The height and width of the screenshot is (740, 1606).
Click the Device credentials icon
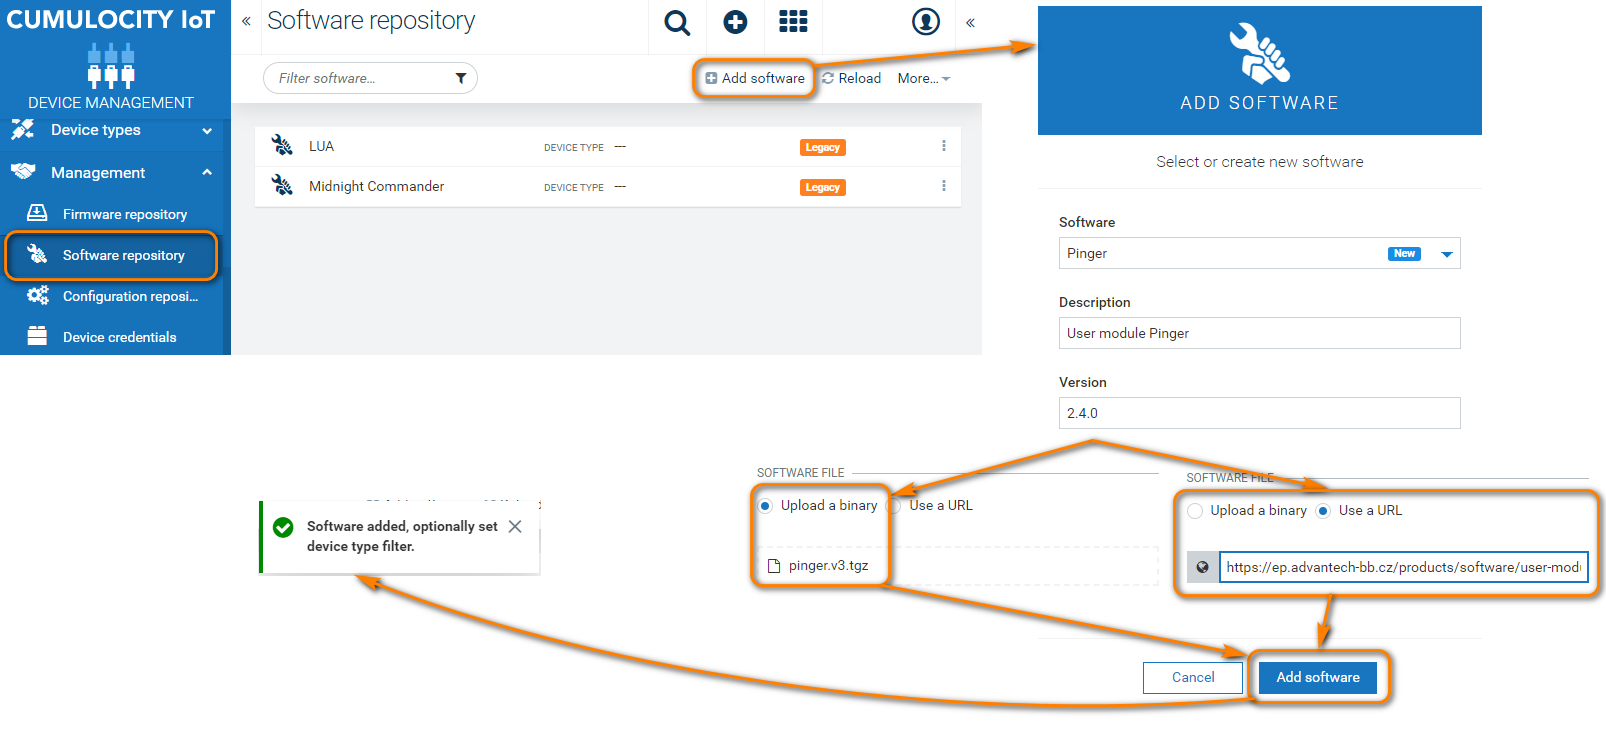pyautogui.click(x=37, y=336)
